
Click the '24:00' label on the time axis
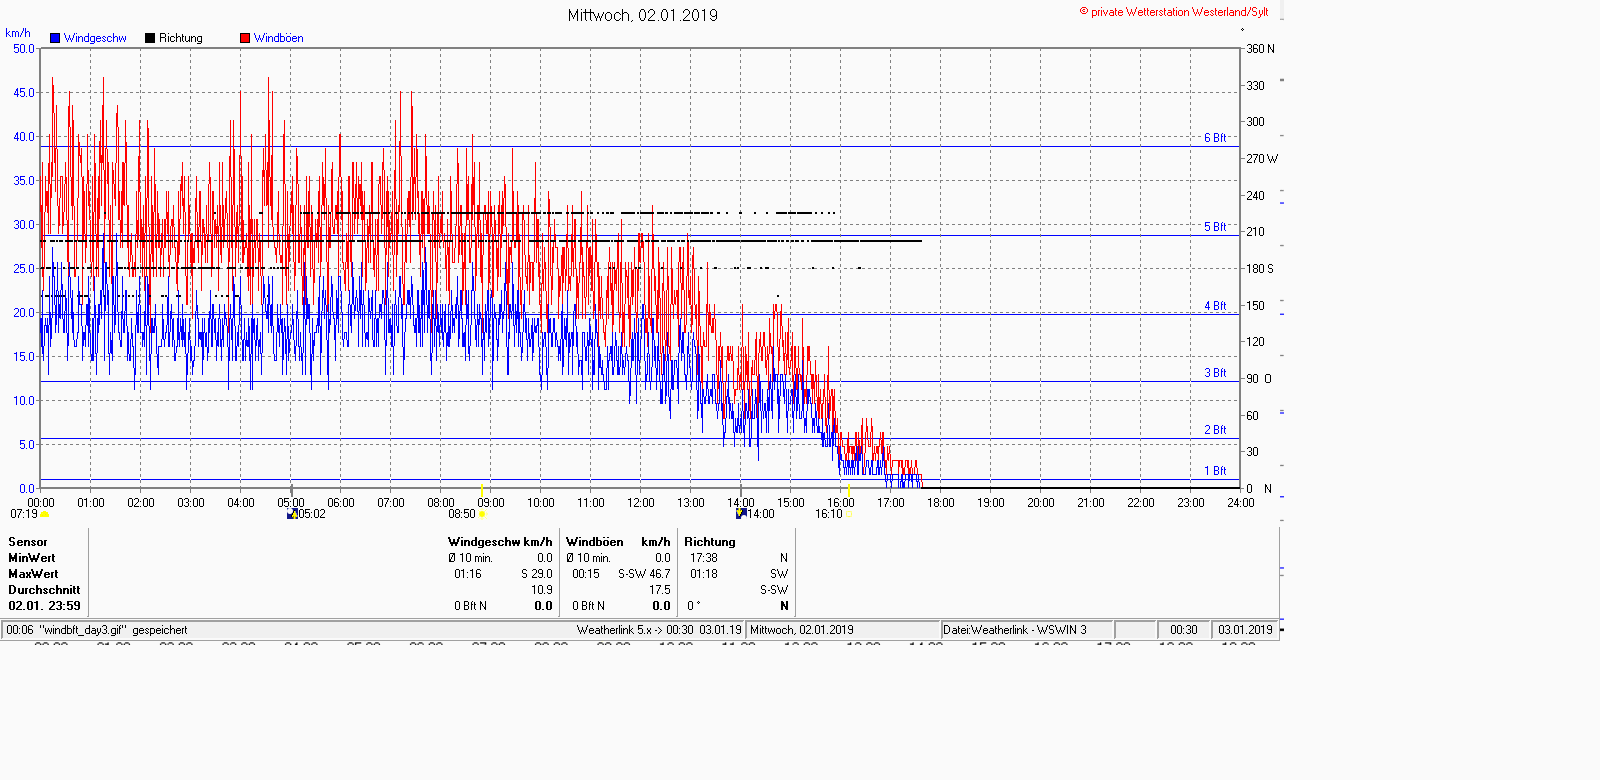click(x=1241, y=503)
